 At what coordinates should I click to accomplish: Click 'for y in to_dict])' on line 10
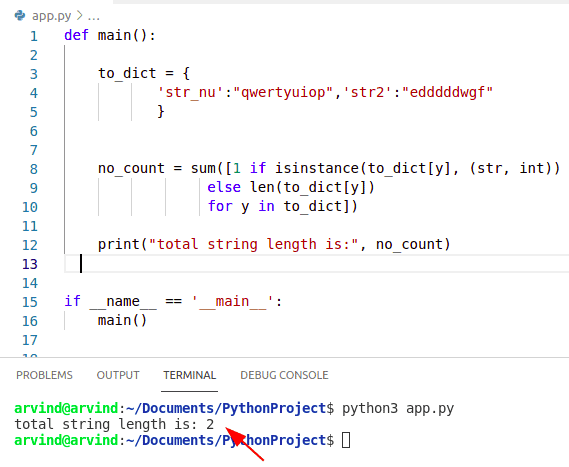[x=282, y=206]
